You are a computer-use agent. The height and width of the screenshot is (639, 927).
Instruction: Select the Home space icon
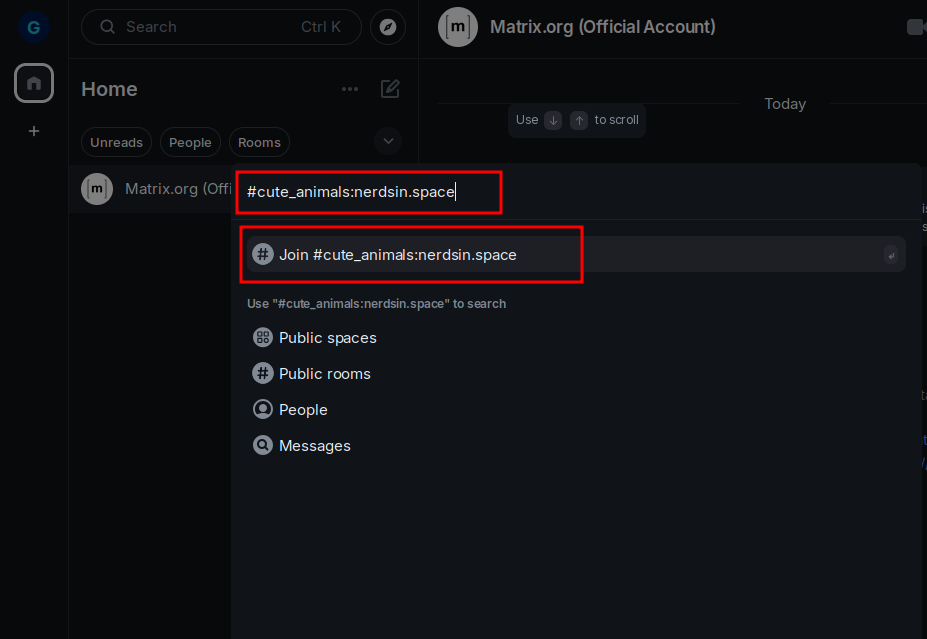(x=33, y=83)
